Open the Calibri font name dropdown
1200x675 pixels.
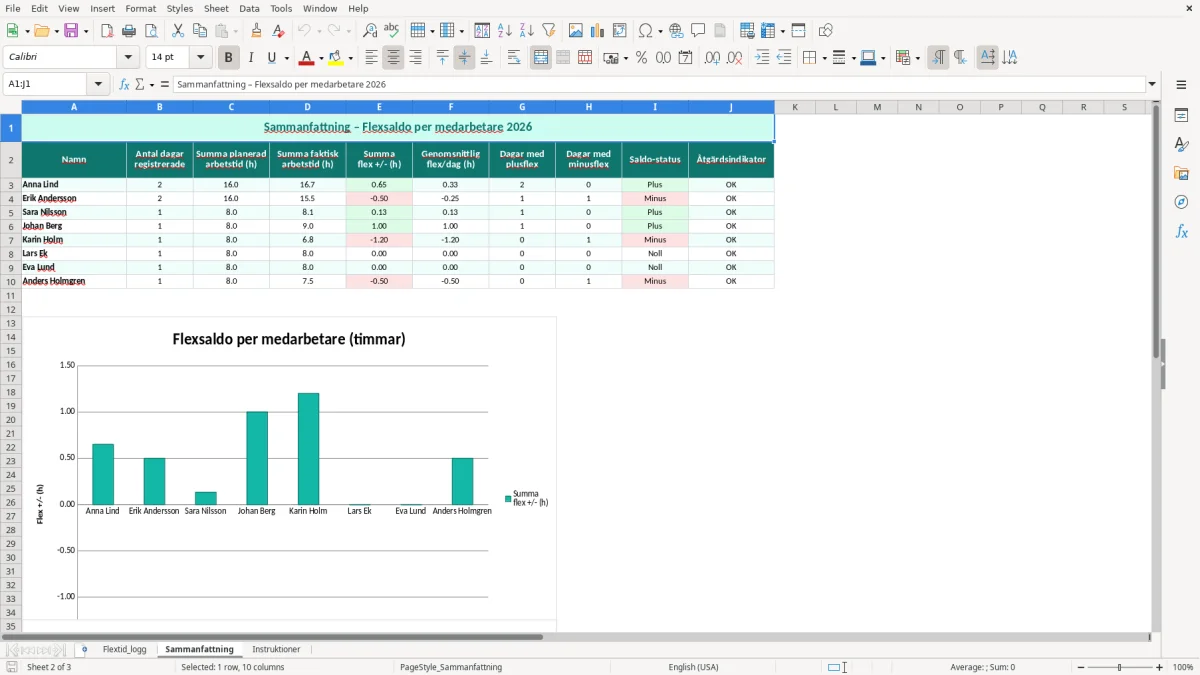click(127, 58)
